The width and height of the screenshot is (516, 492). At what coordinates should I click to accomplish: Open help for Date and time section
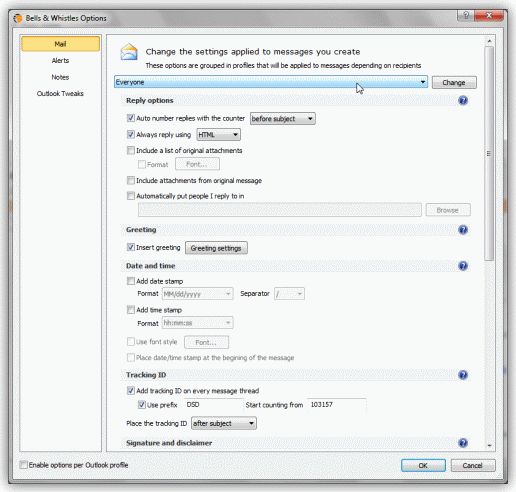[x=463, y=266]
